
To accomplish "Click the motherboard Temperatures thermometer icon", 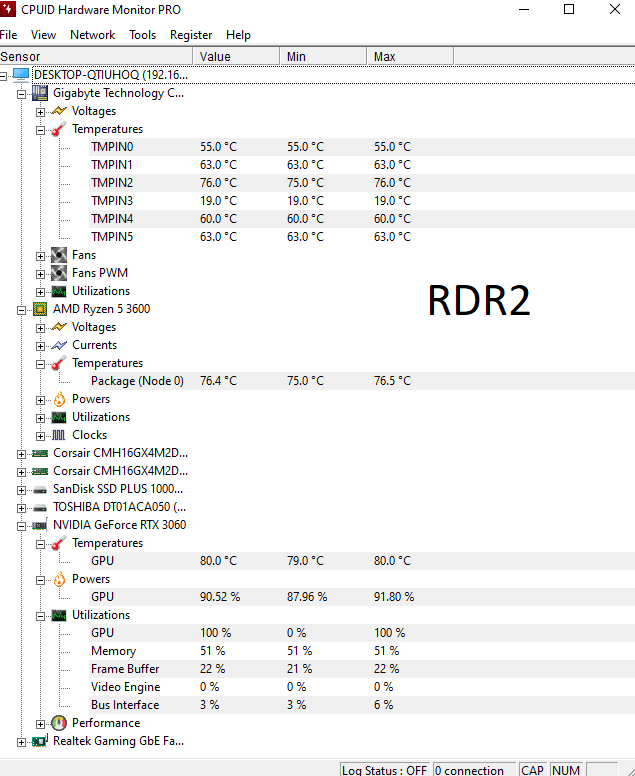I will 59,129.
